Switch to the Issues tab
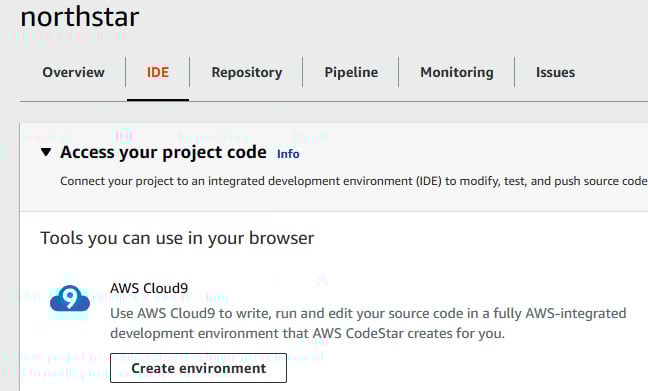The height and width of the screenshot is (391, 648). 555,72
